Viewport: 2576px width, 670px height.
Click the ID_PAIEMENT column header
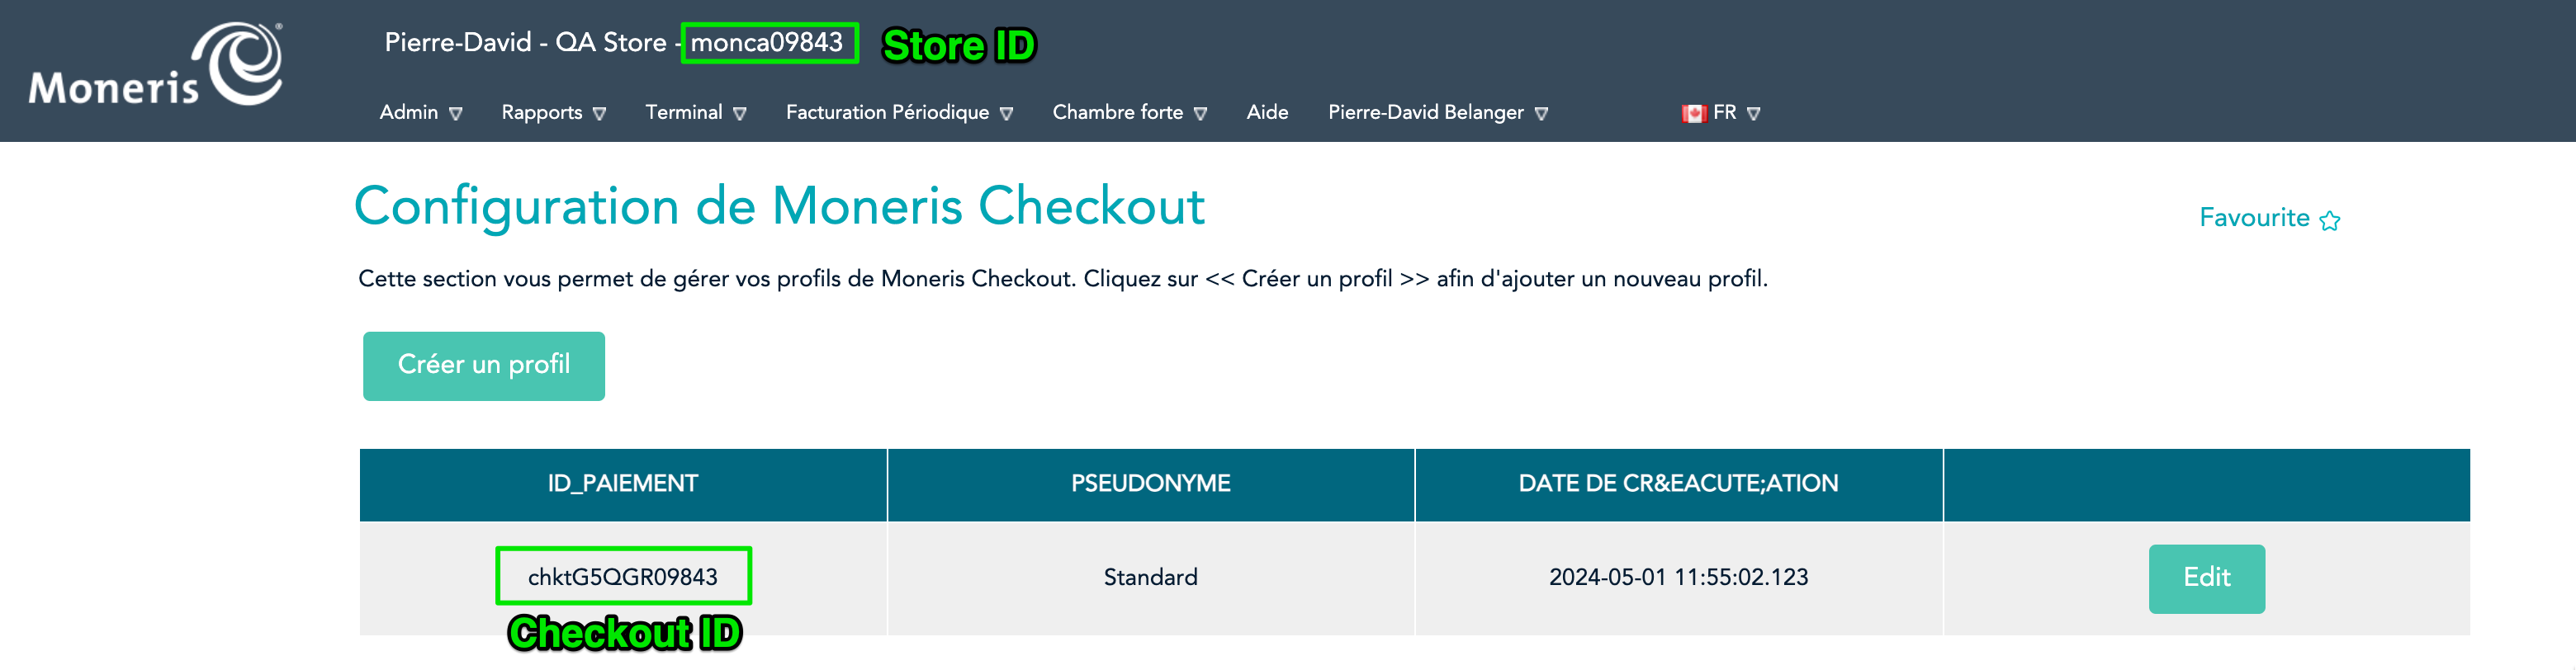click(x=623, y=484)
